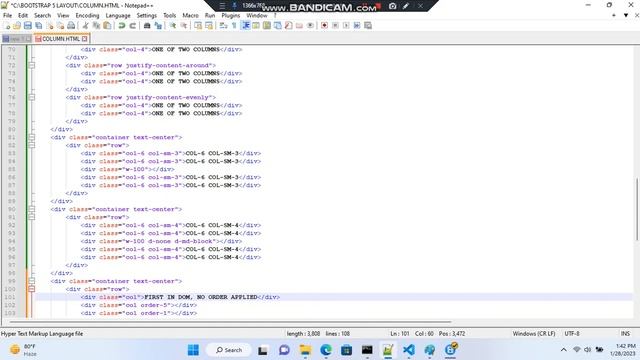This screenshot has width=640, height=360.
Task: Click the Open file toolbar icon
Action: coord(17,25)
